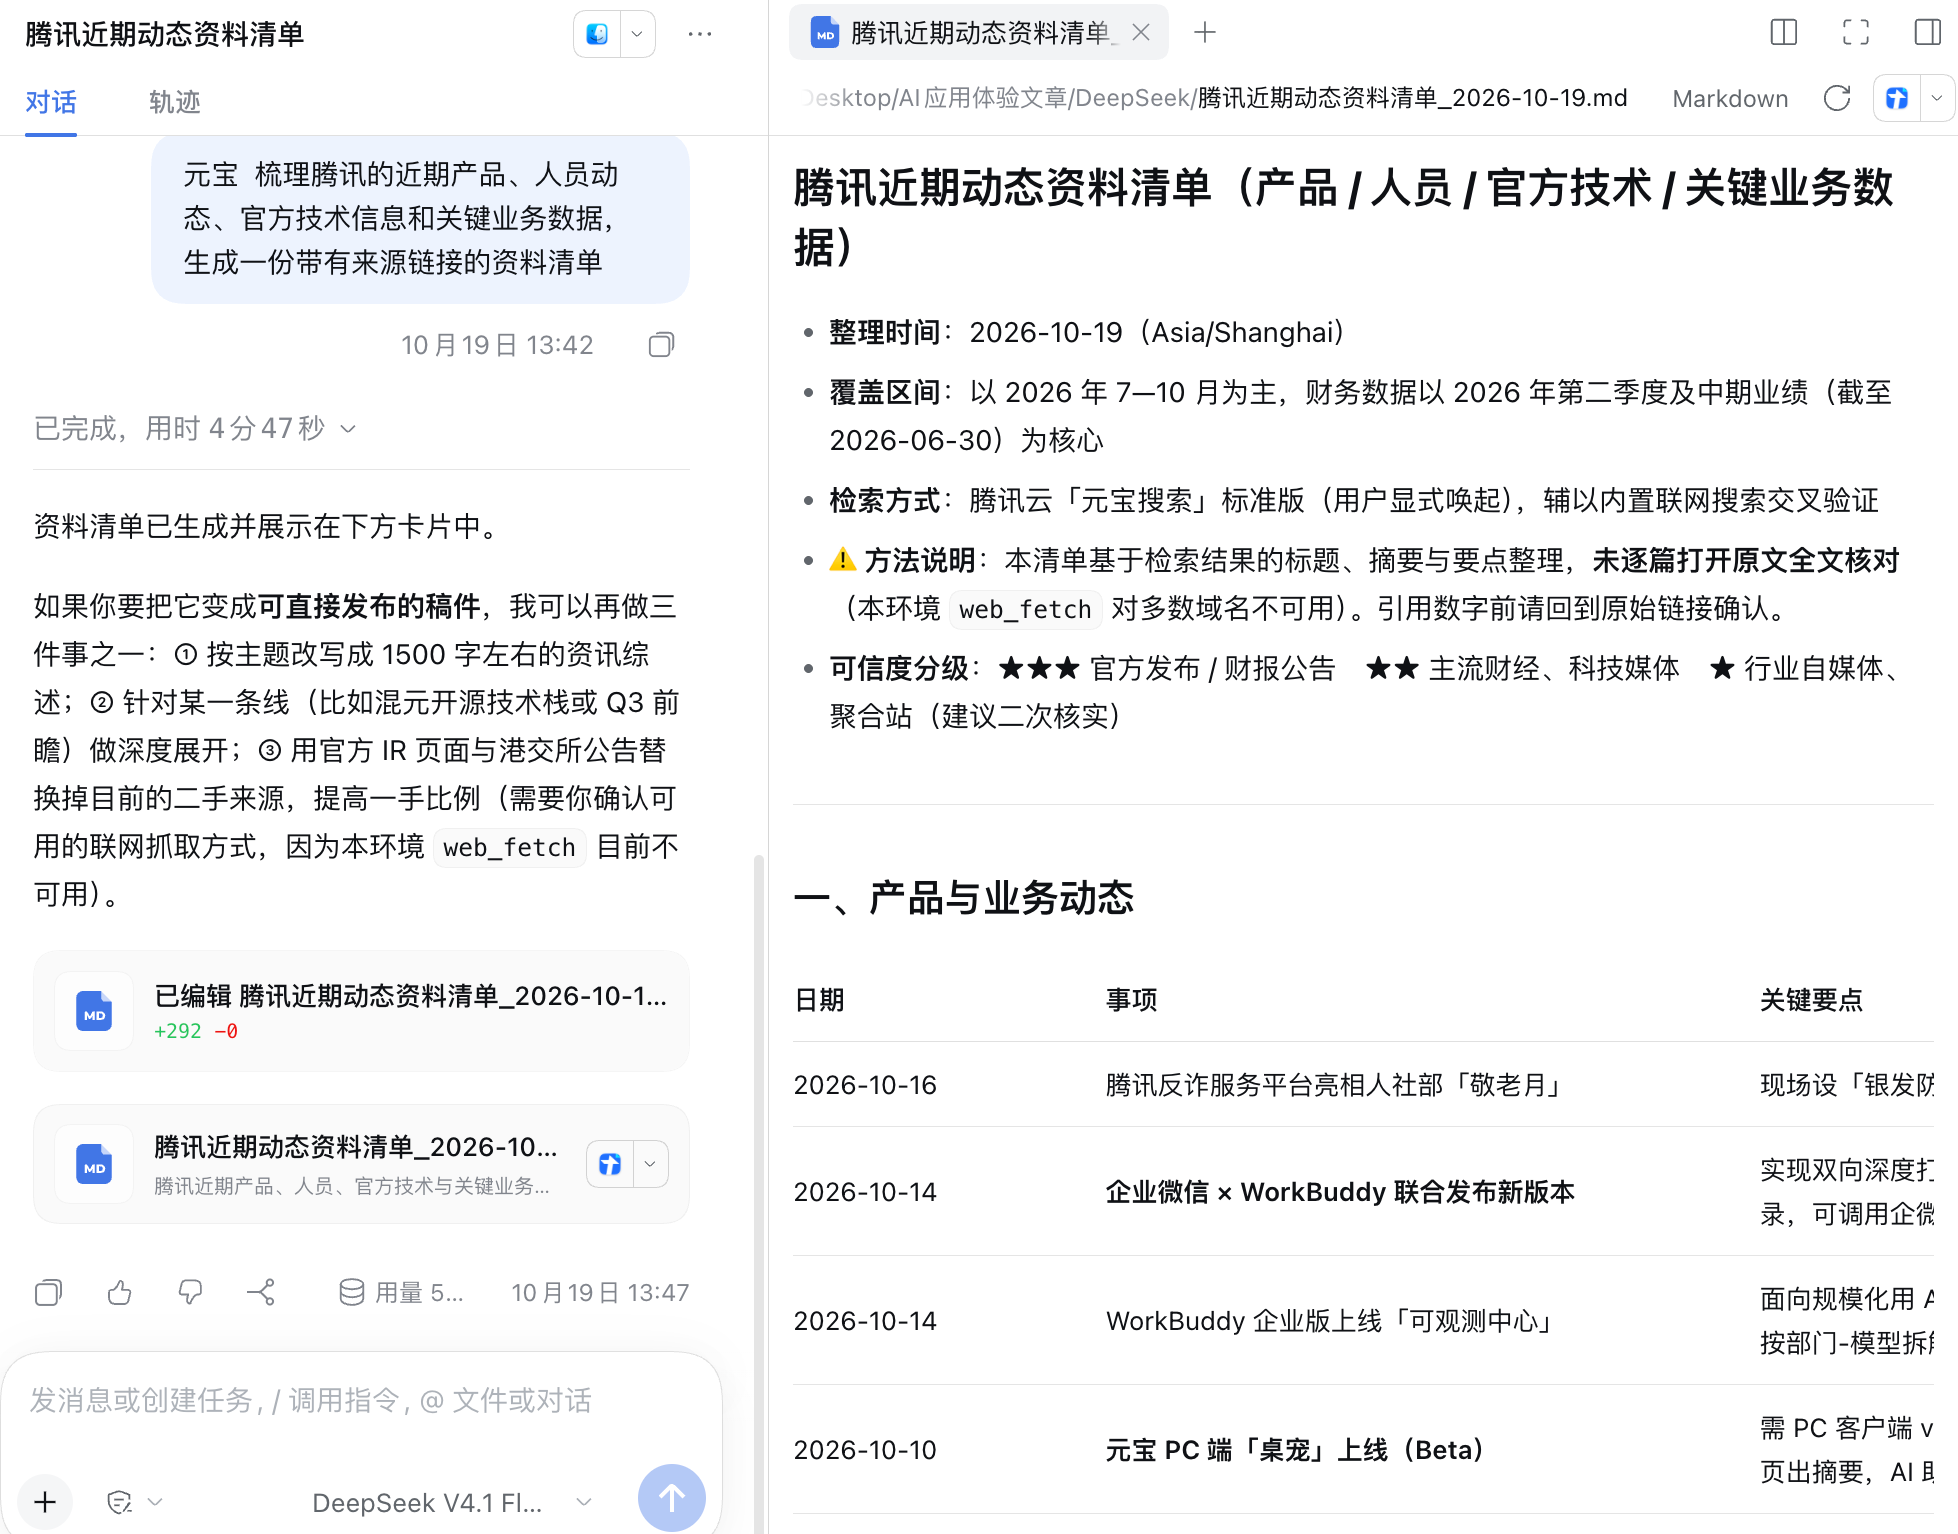Viewport: 1958px width, 1534px height.
Task: Send the message with the arrow button
Action: pyautogui.click(x=672, y=1498)
